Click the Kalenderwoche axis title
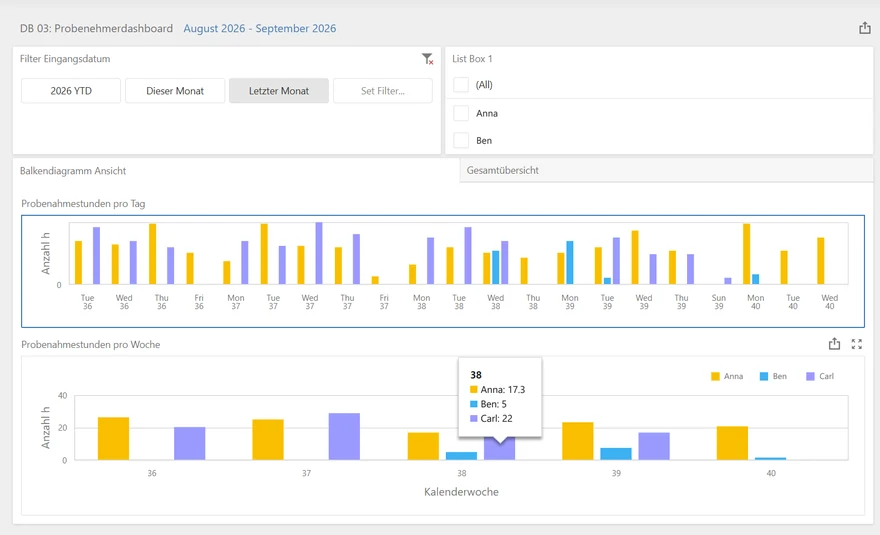Screen dimensions: 880x535 (461, 492)
